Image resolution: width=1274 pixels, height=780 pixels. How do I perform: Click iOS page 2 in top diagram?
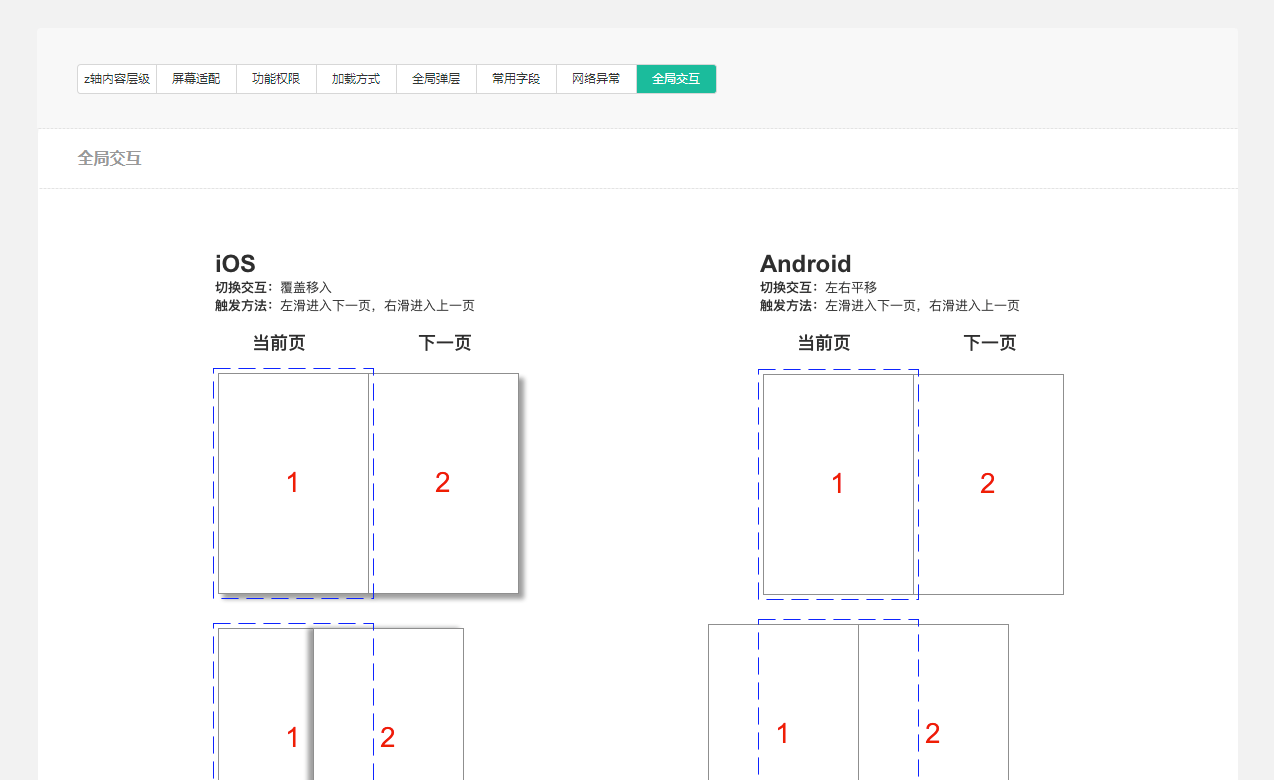point(443,483)
